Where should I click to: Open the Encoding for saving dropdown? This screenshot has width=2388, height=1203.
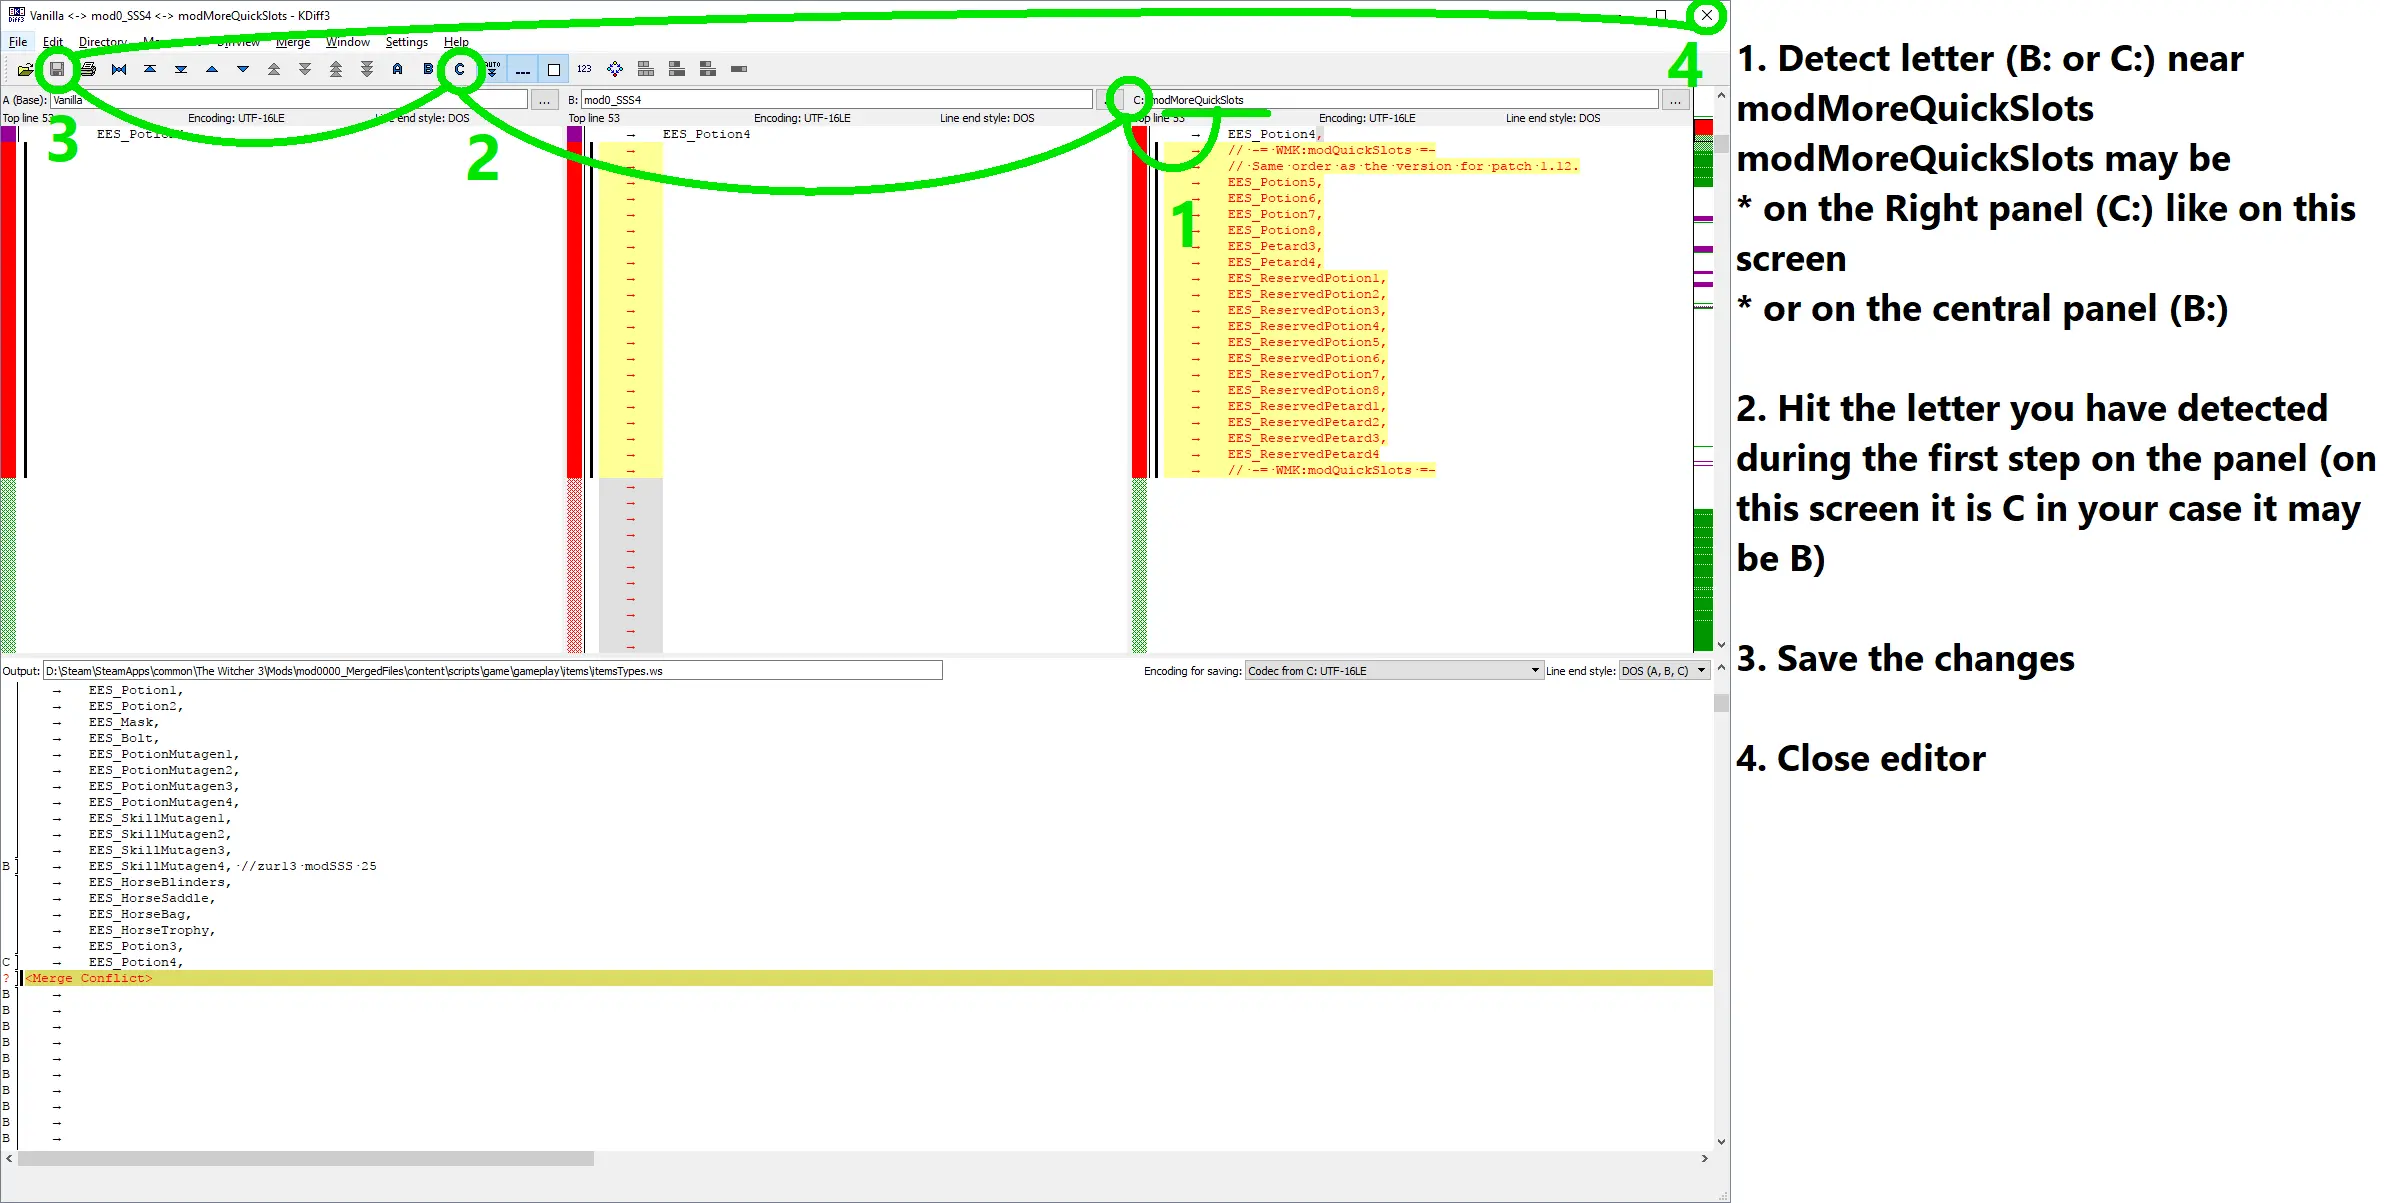[1532, 671]
